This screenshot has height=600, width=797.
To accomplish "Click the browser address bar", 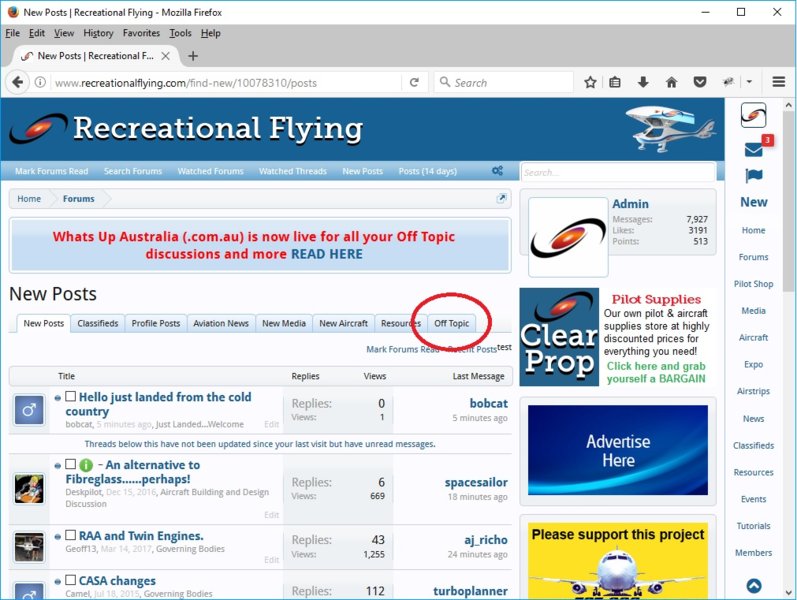I will point(226,82).
